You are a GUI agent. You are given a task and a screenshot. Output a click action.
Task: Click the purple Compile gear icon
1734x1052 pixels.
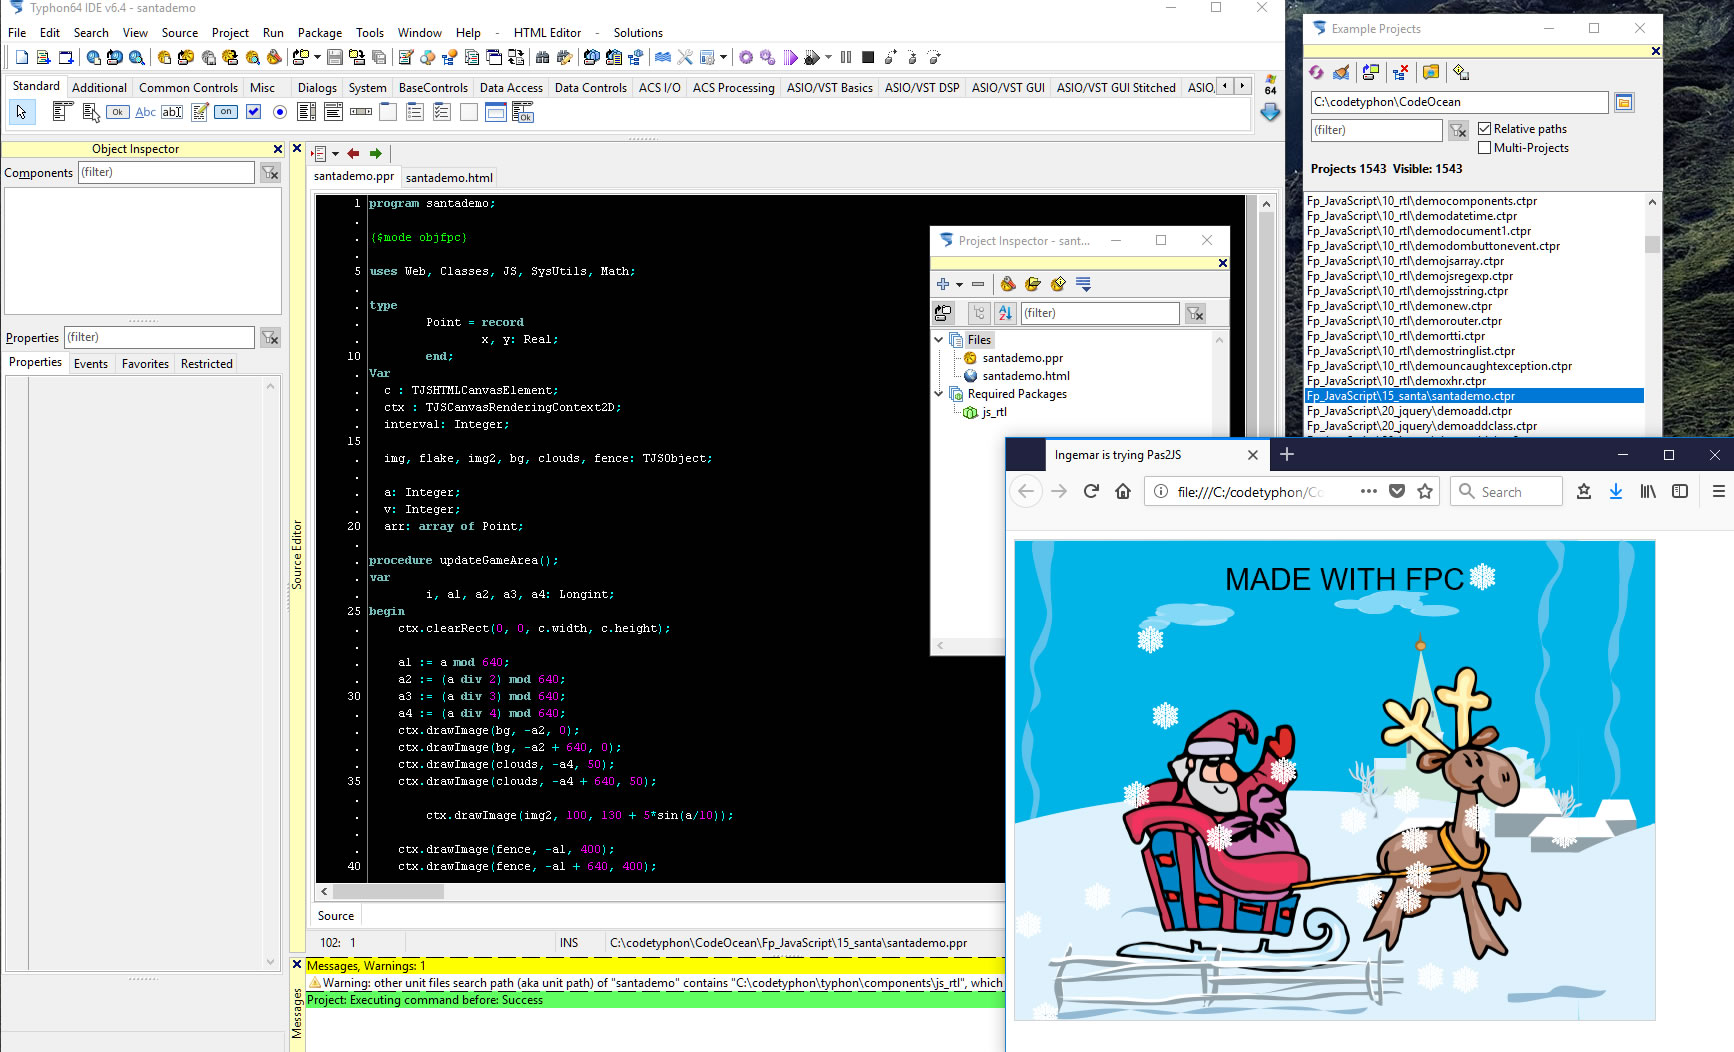[x=746, y=58]
